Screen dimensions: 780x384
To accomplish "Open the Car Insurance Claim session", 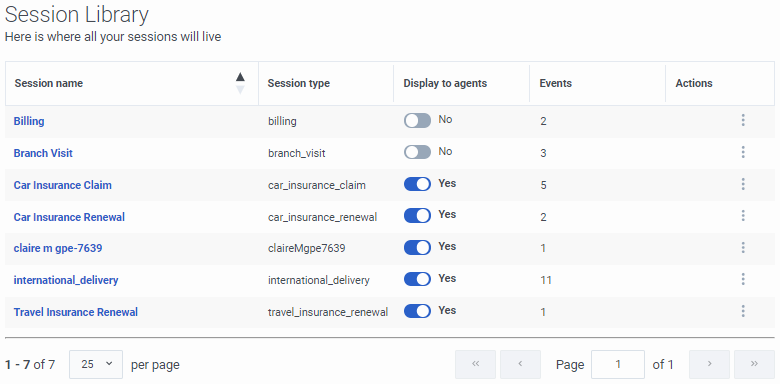I will point(63,185).
